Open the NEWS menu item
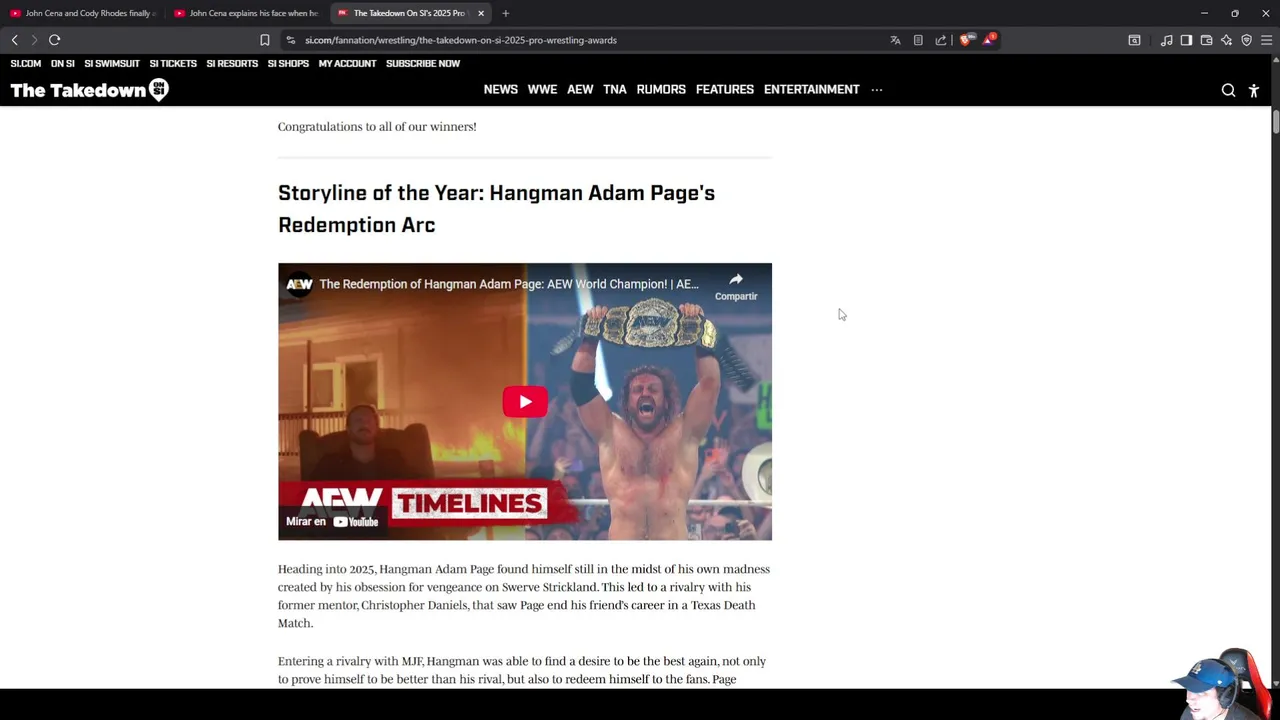The image size is (1280, 720). (x=501, y=89)
